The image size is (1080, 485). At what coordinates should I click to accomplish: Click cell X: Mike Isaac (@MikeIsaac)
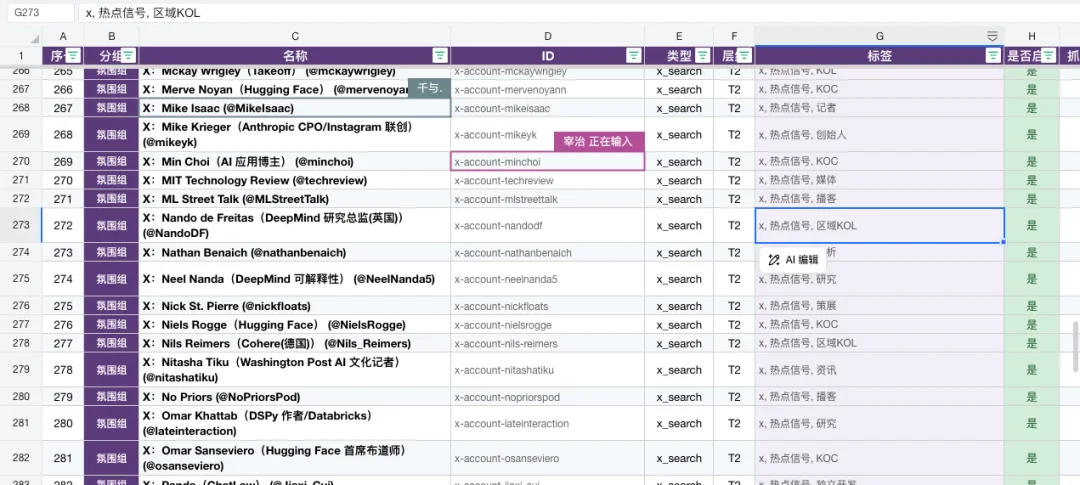[295, 108]
